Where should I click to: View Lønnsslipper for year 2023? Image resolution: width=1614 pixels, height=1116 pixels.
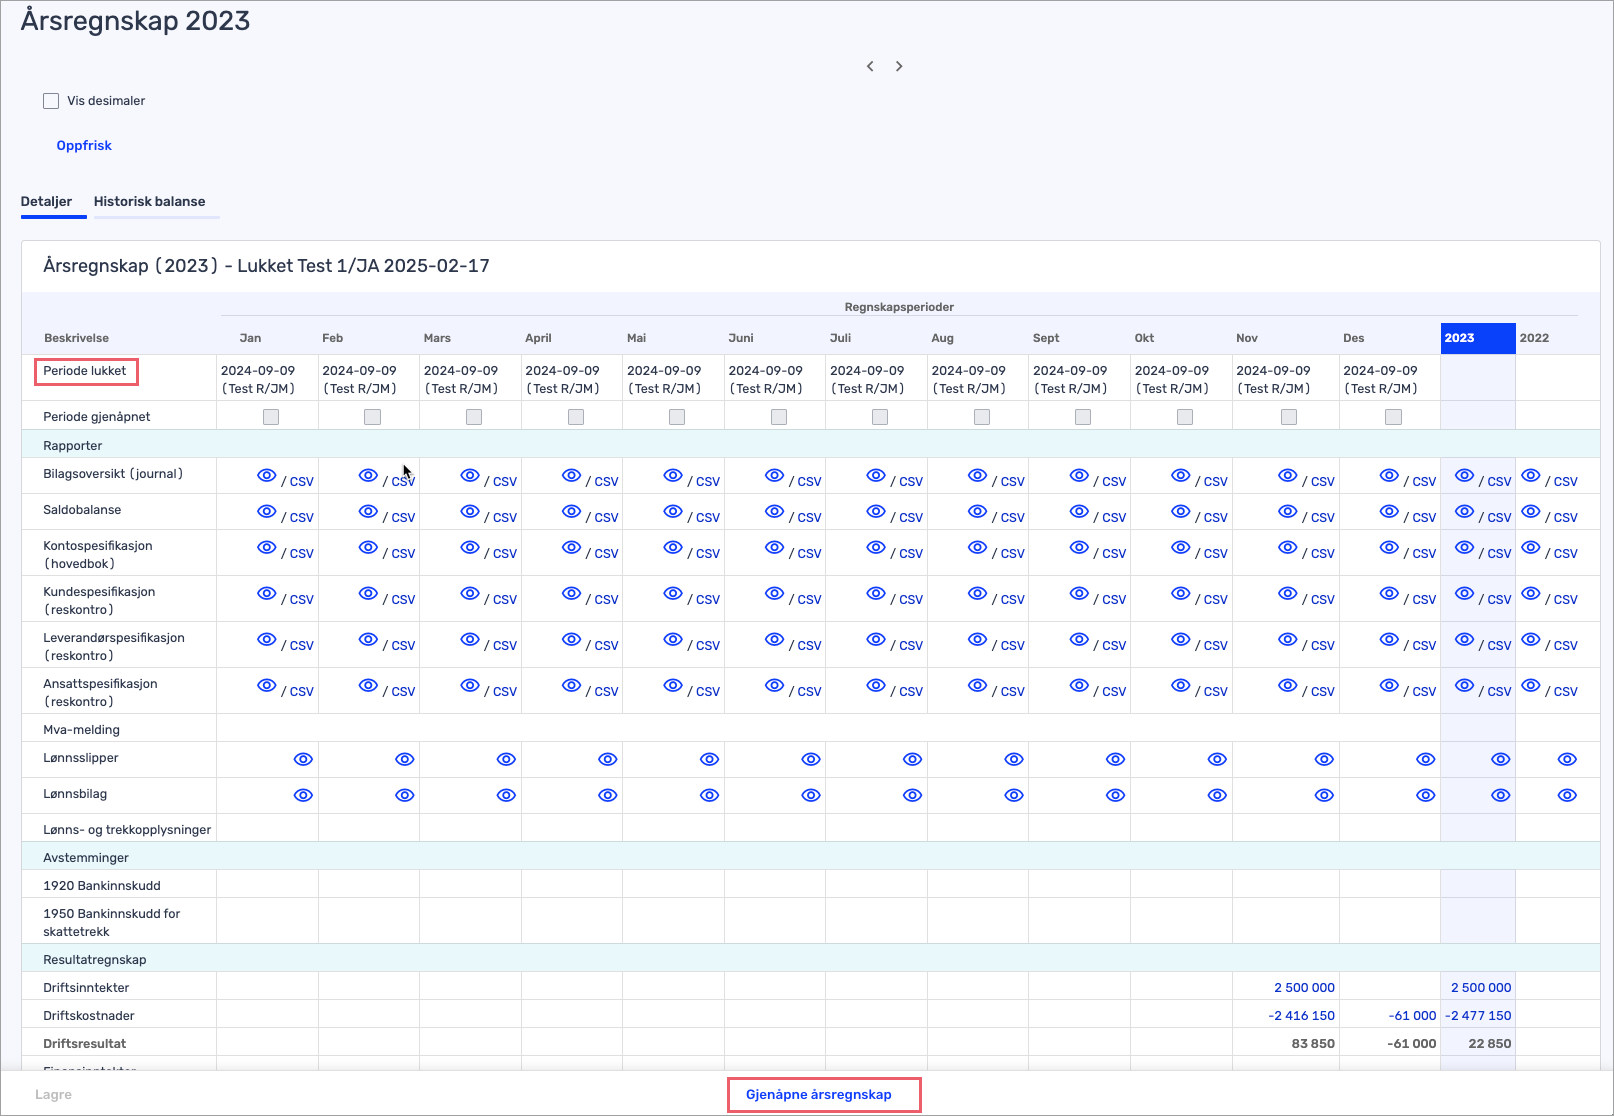coord(1501,760)
